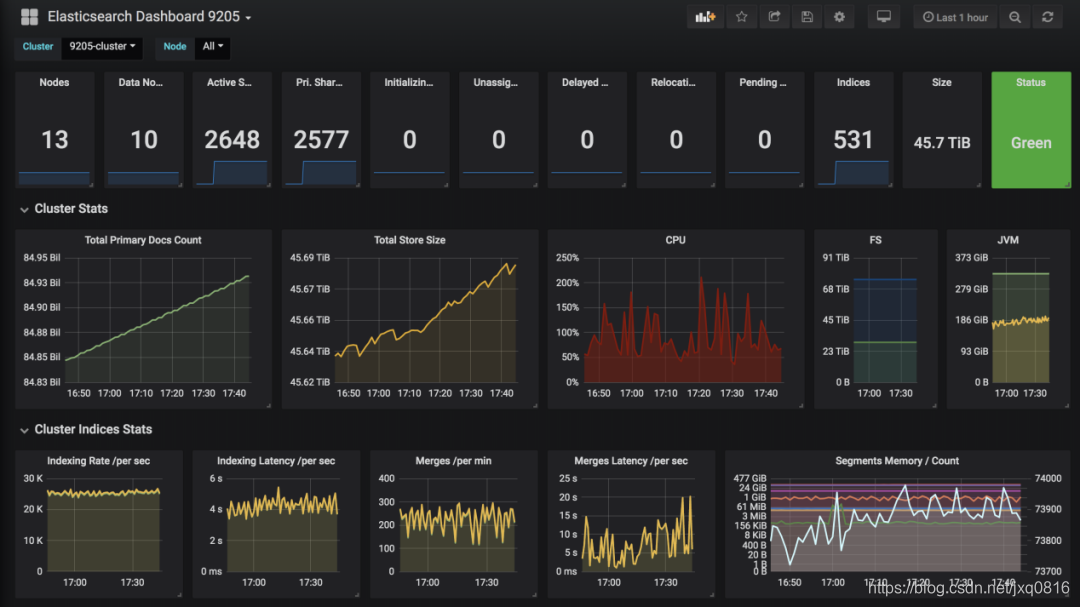Open Total Primary Docs Count panel menu

point(143,240)
